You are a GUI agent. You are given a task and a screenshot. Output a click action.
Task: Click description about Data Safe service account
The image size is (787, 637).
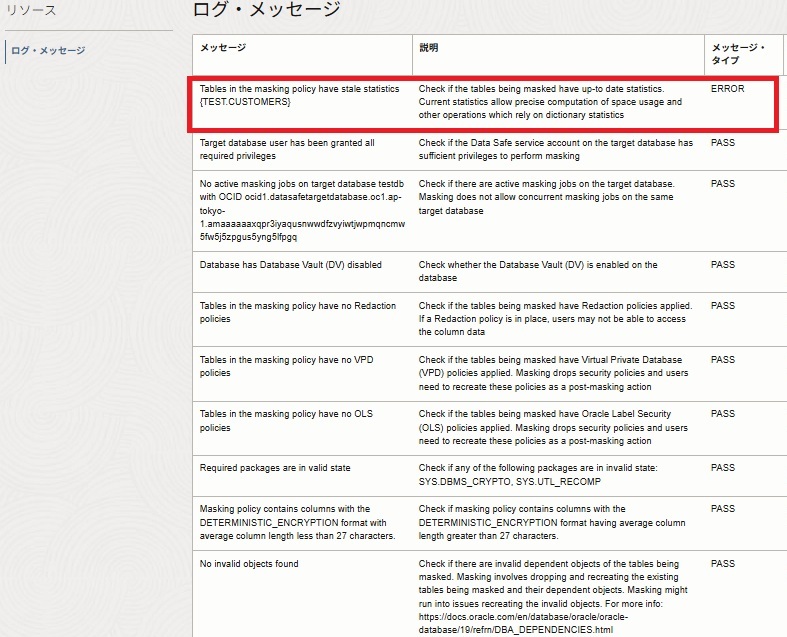coord(556,149)
